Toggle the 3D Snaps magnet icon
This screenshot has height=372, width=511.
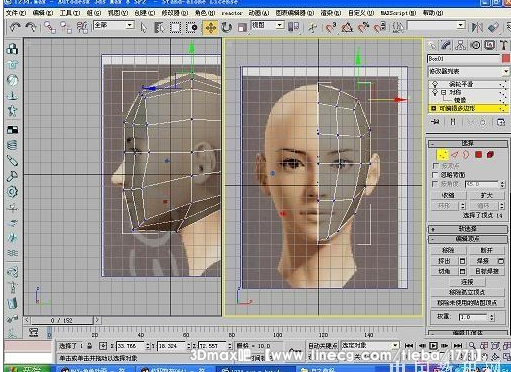point(331,27)
